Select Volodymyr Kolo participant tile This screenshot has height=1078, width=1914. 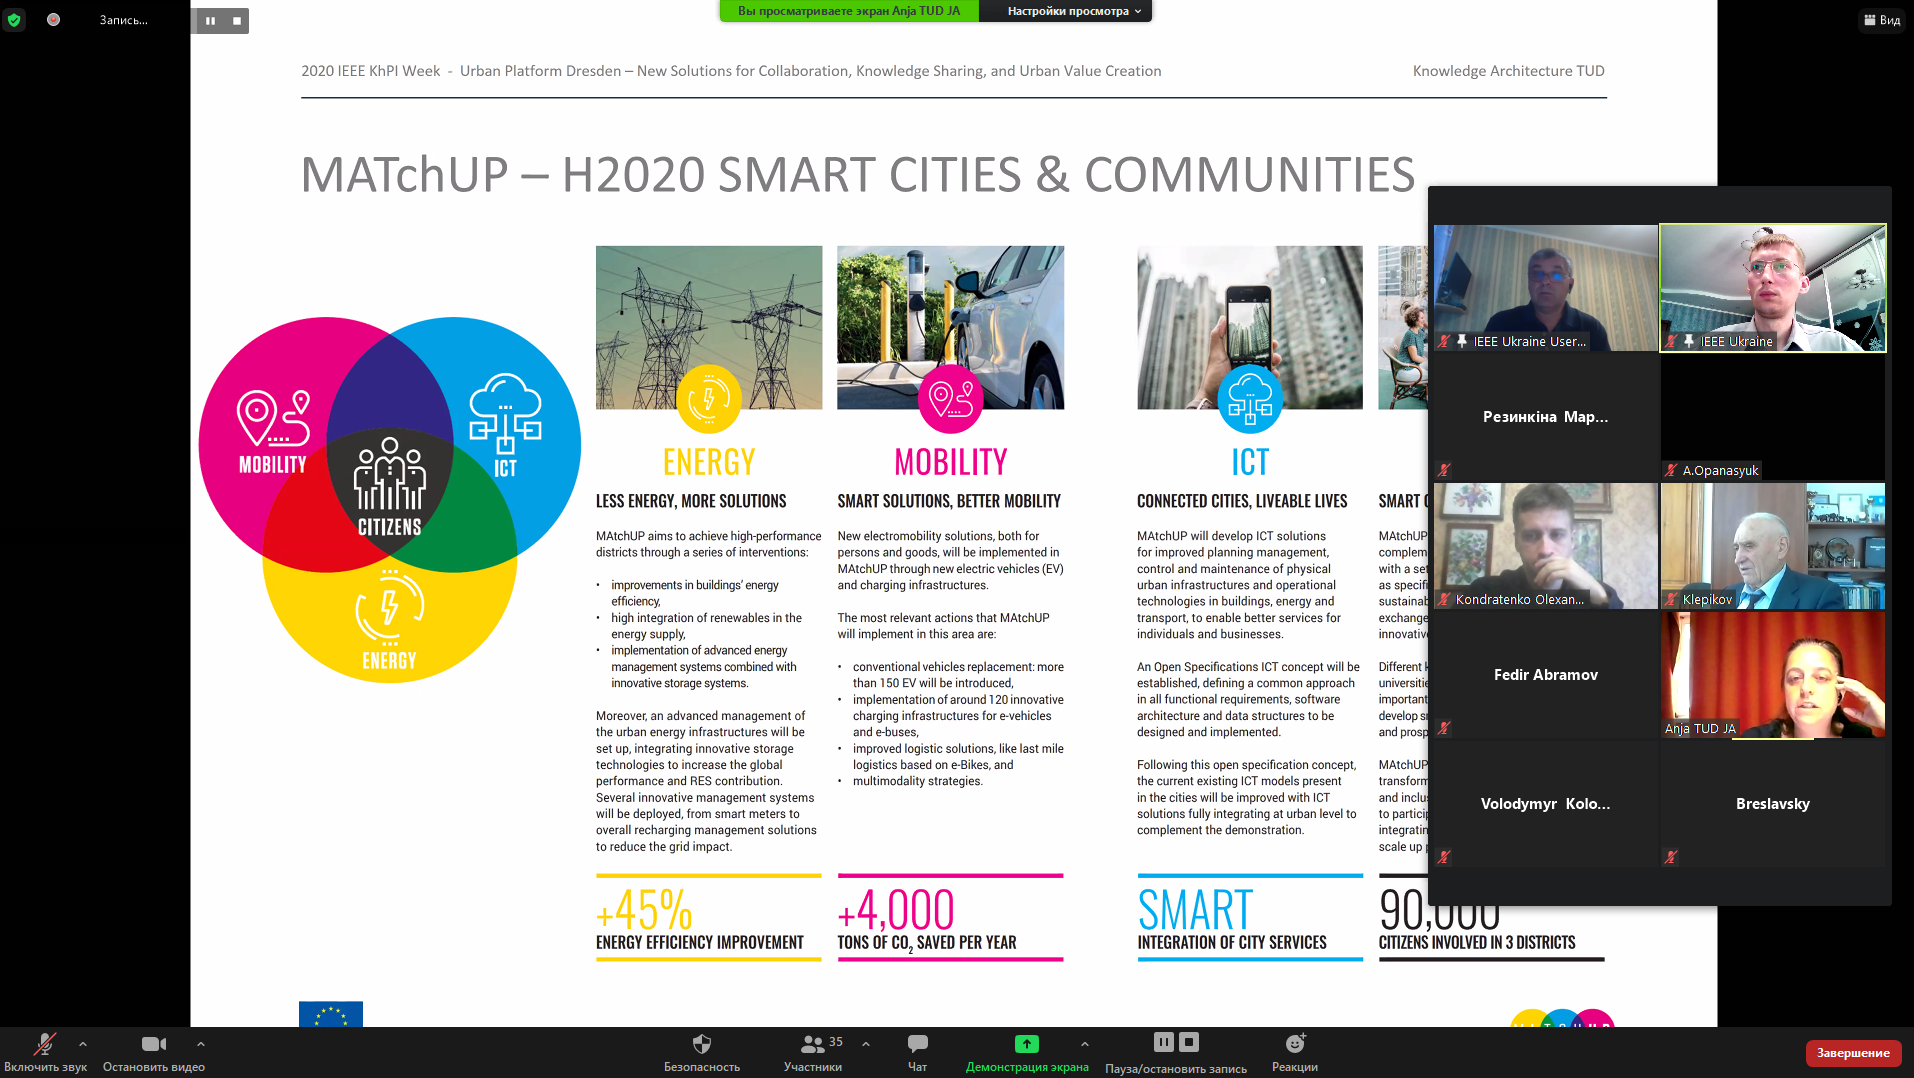(x=1545, y=804)
